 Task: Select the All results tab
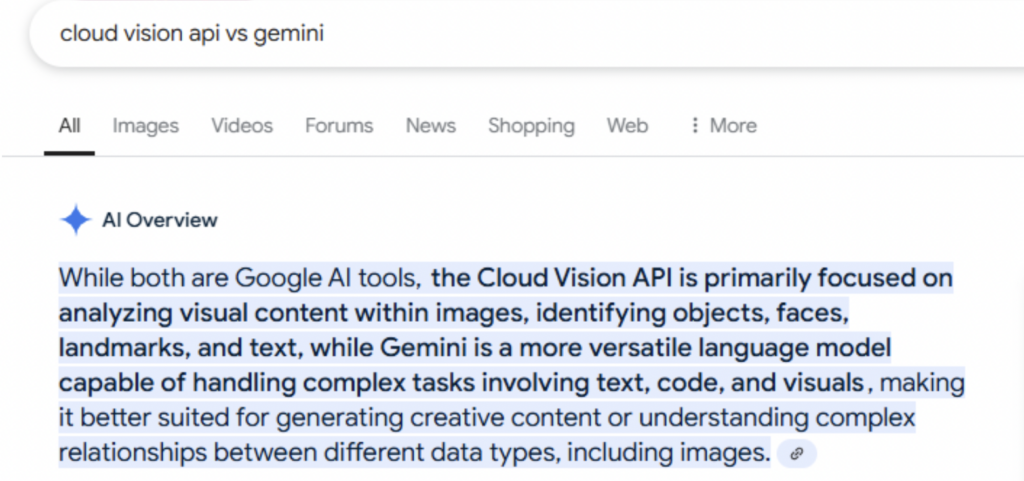click(x=69, y=126)
